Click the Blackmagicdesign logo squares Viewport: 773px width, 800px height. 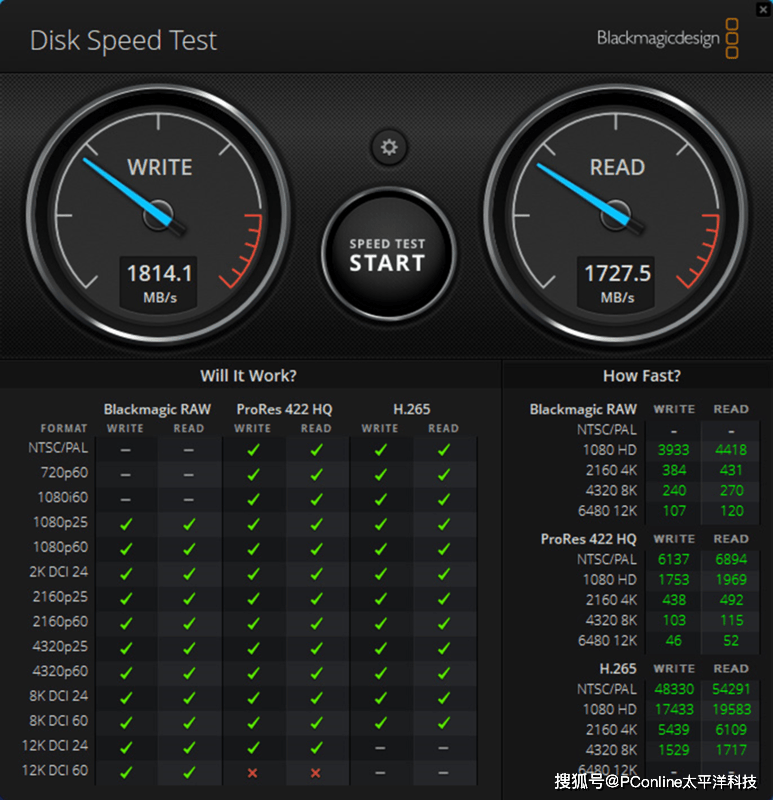tap(732, 38)
